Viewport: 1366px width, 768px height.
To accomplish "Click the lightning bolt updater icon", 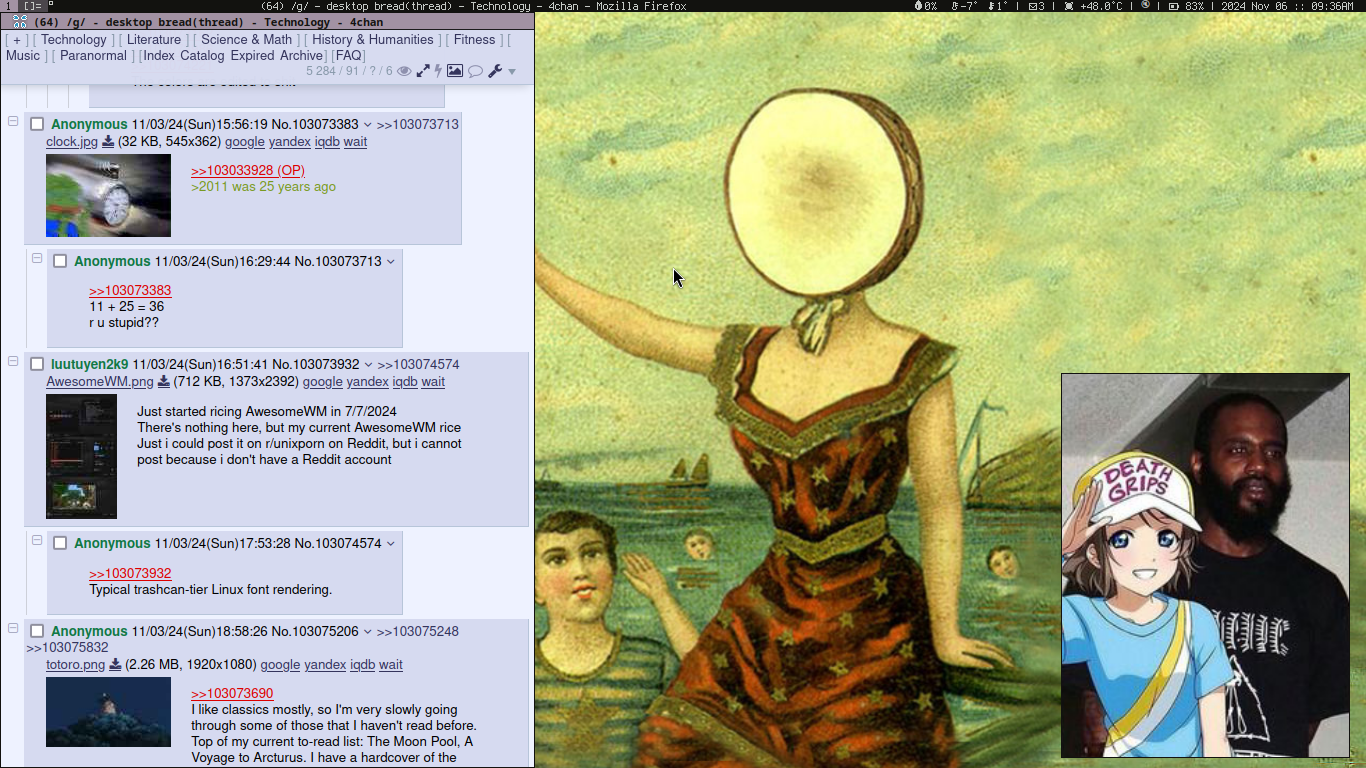I will [438, 71].
